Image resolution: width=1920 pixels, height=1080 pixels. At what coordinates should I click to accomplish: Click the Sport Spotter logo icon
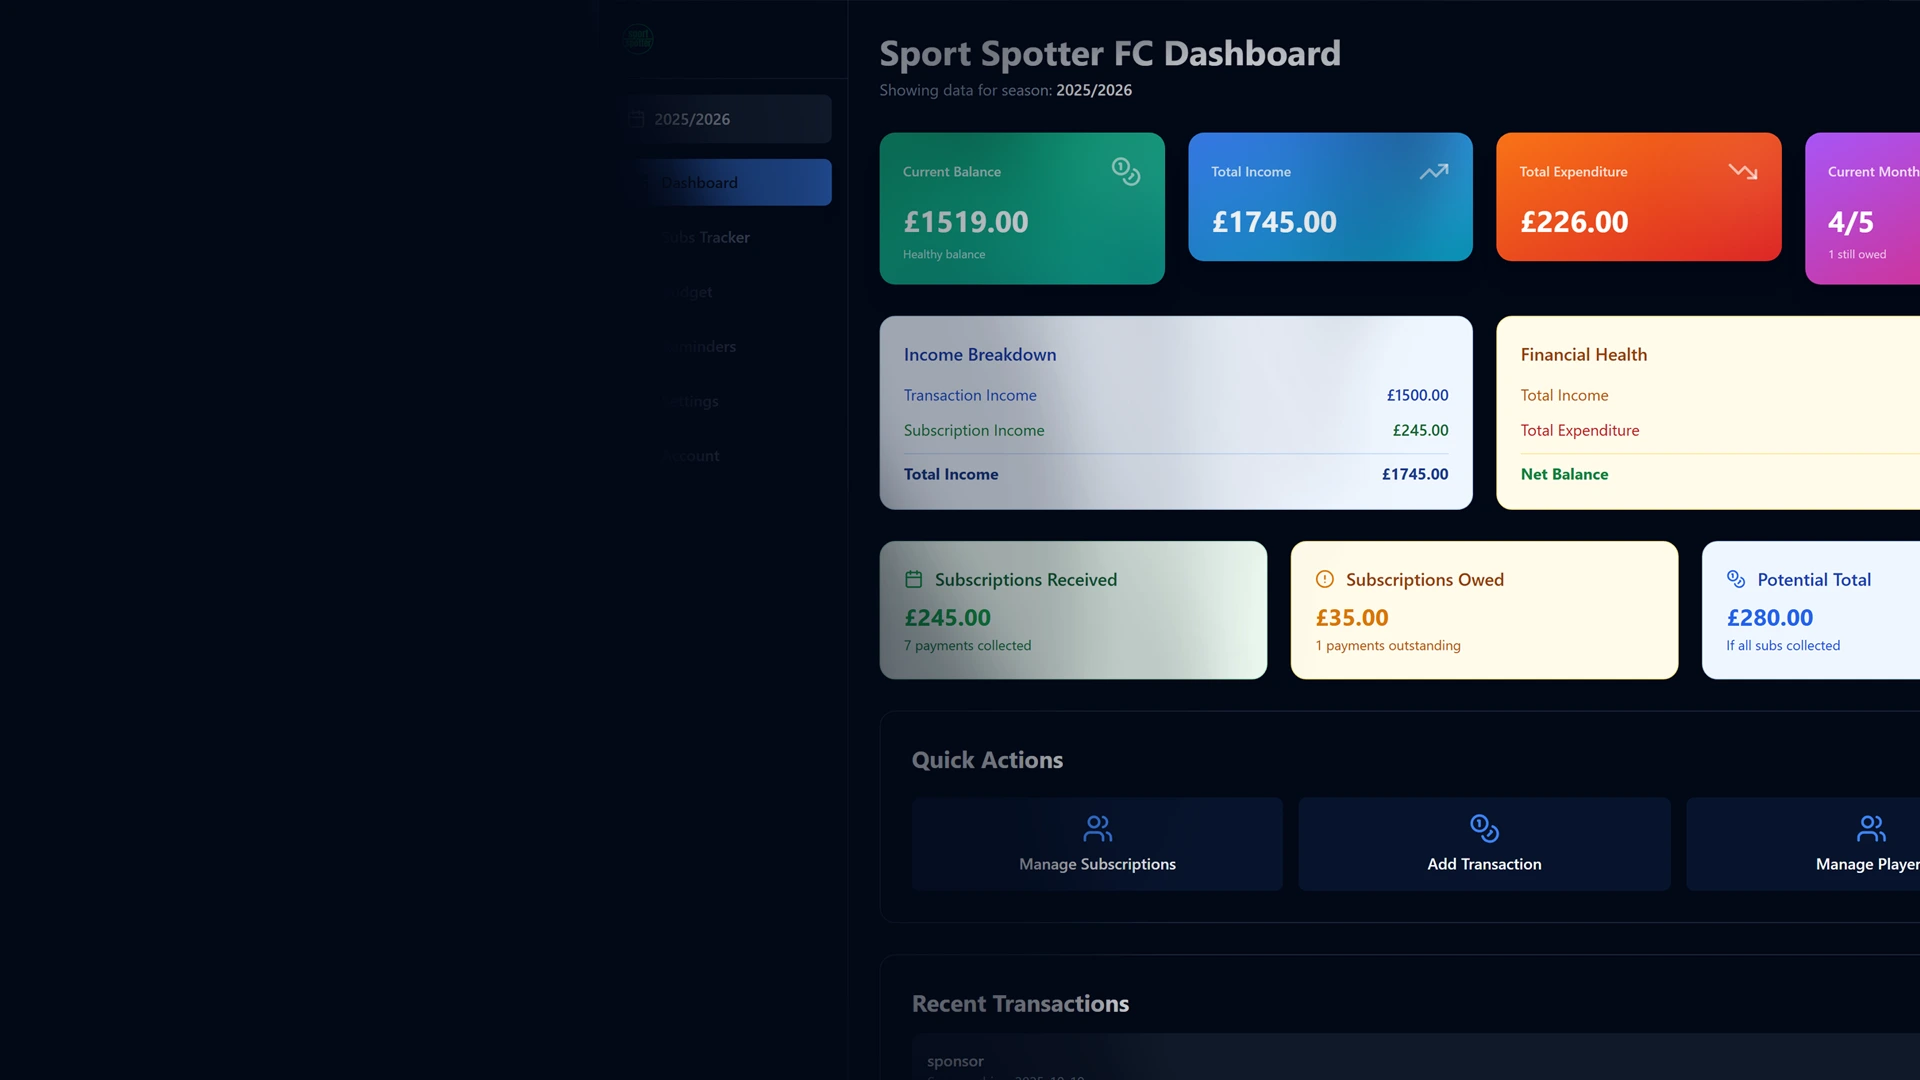coord(638,40)
